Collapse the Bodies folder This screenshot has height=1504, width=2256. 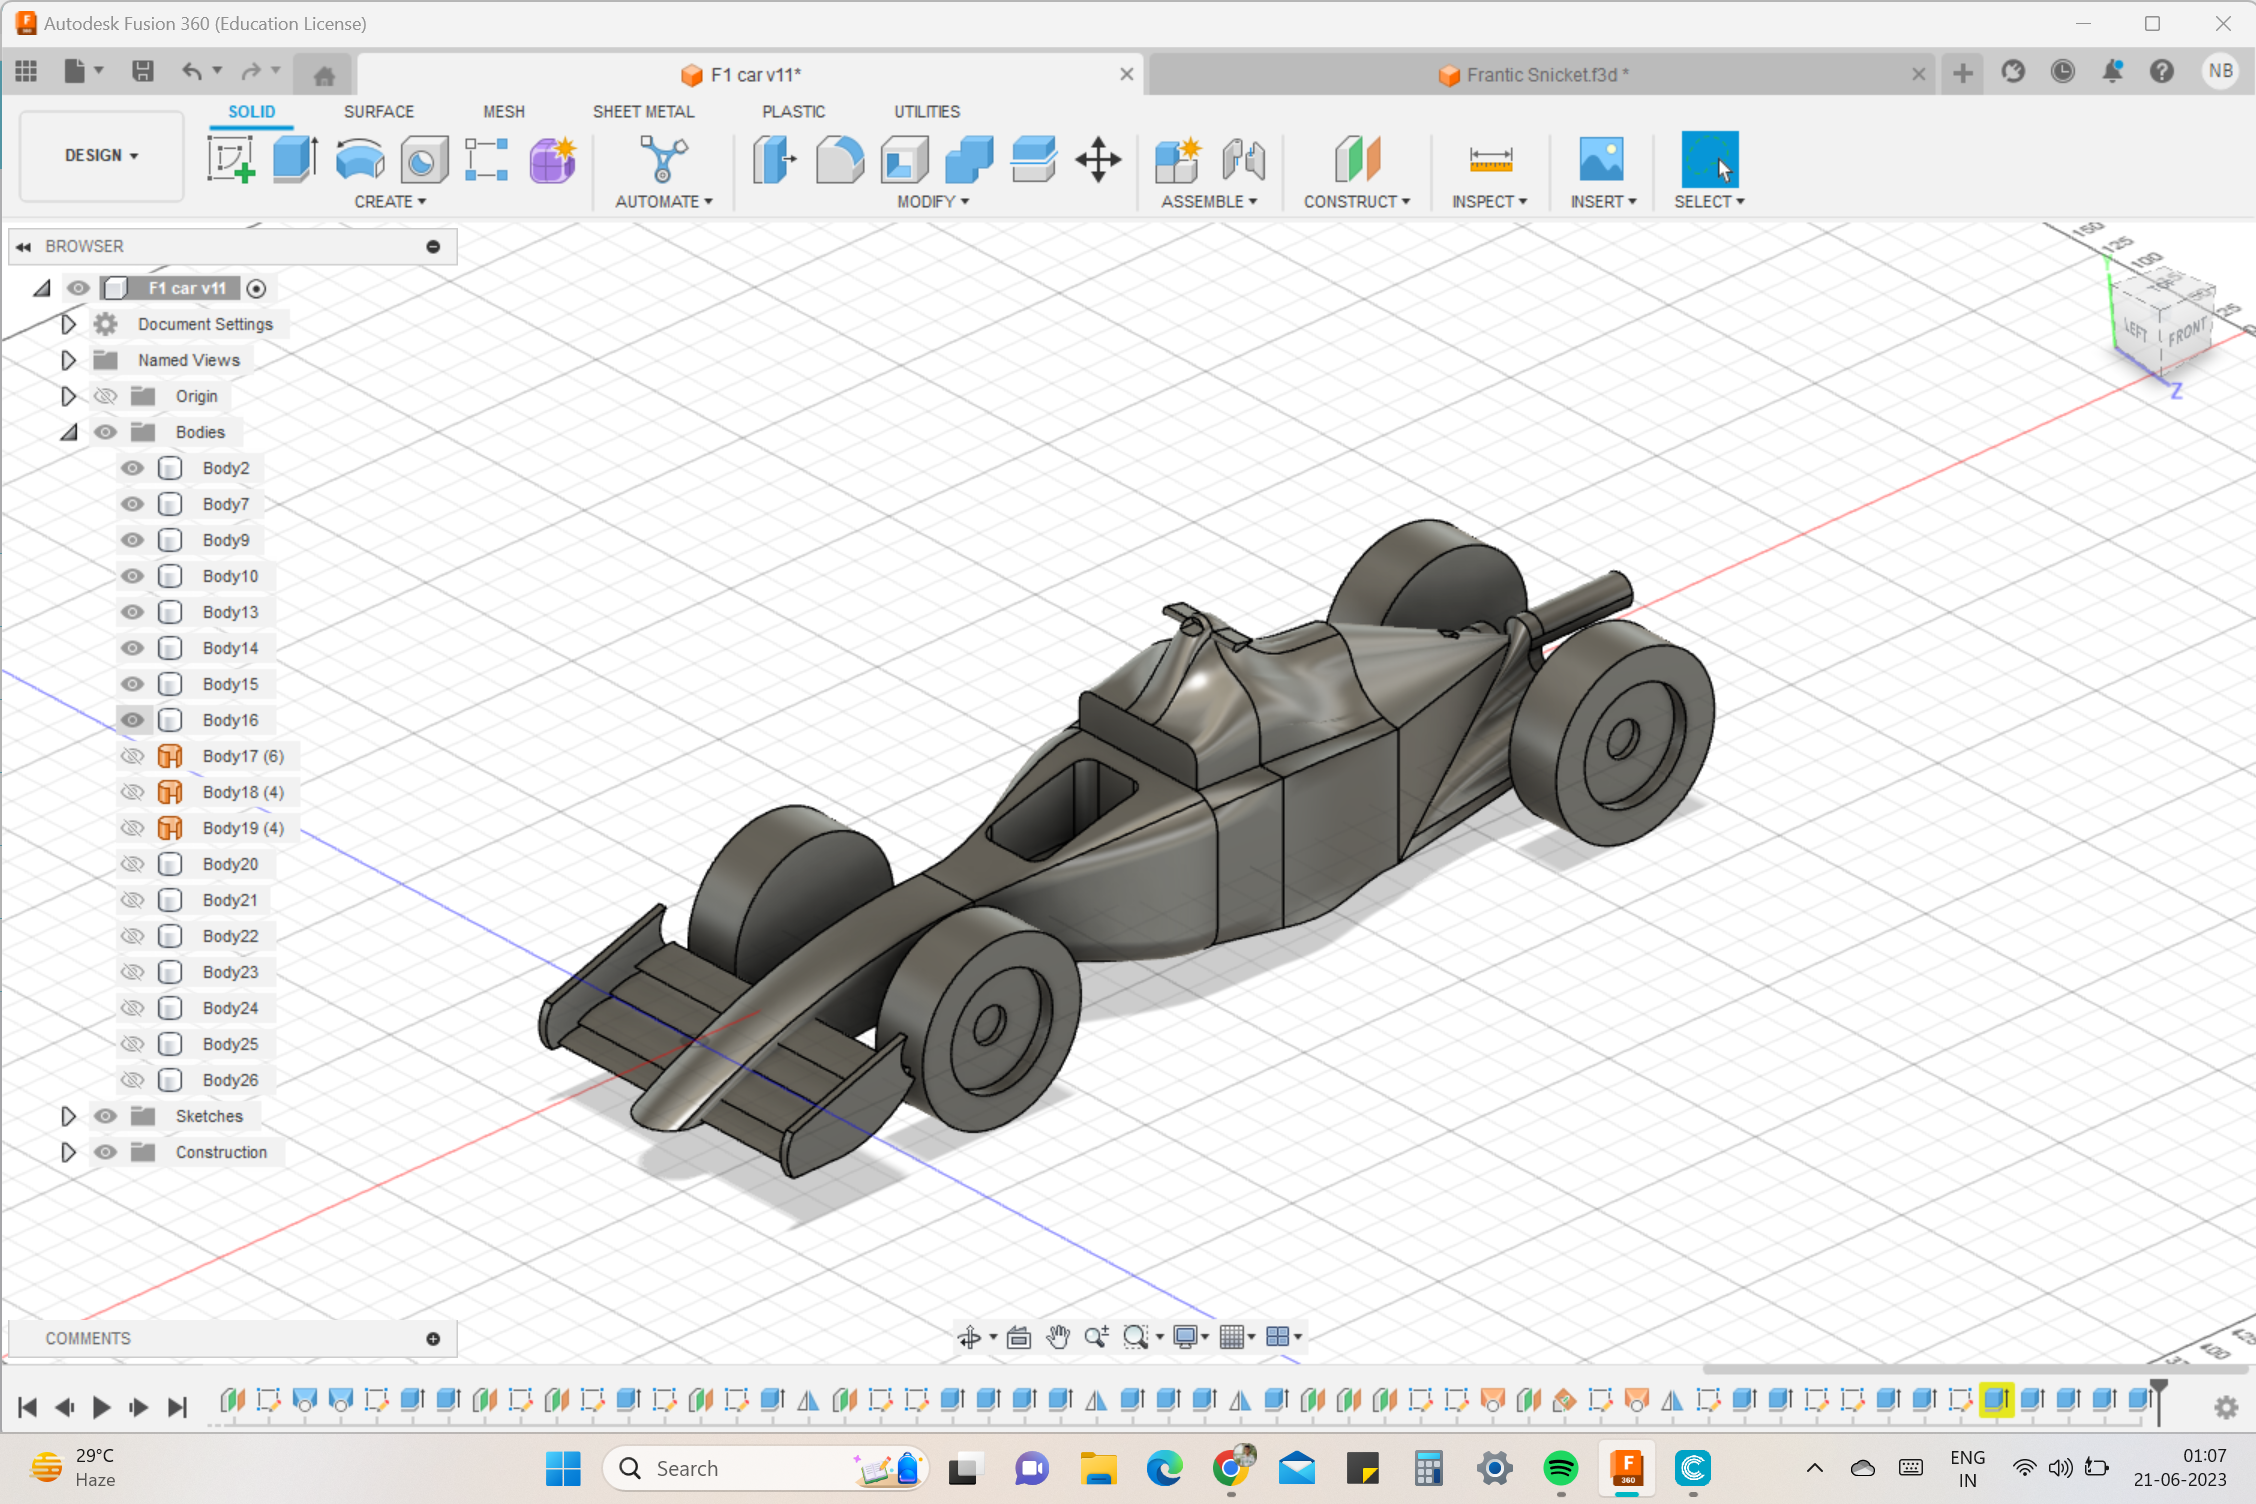(68, 431)
